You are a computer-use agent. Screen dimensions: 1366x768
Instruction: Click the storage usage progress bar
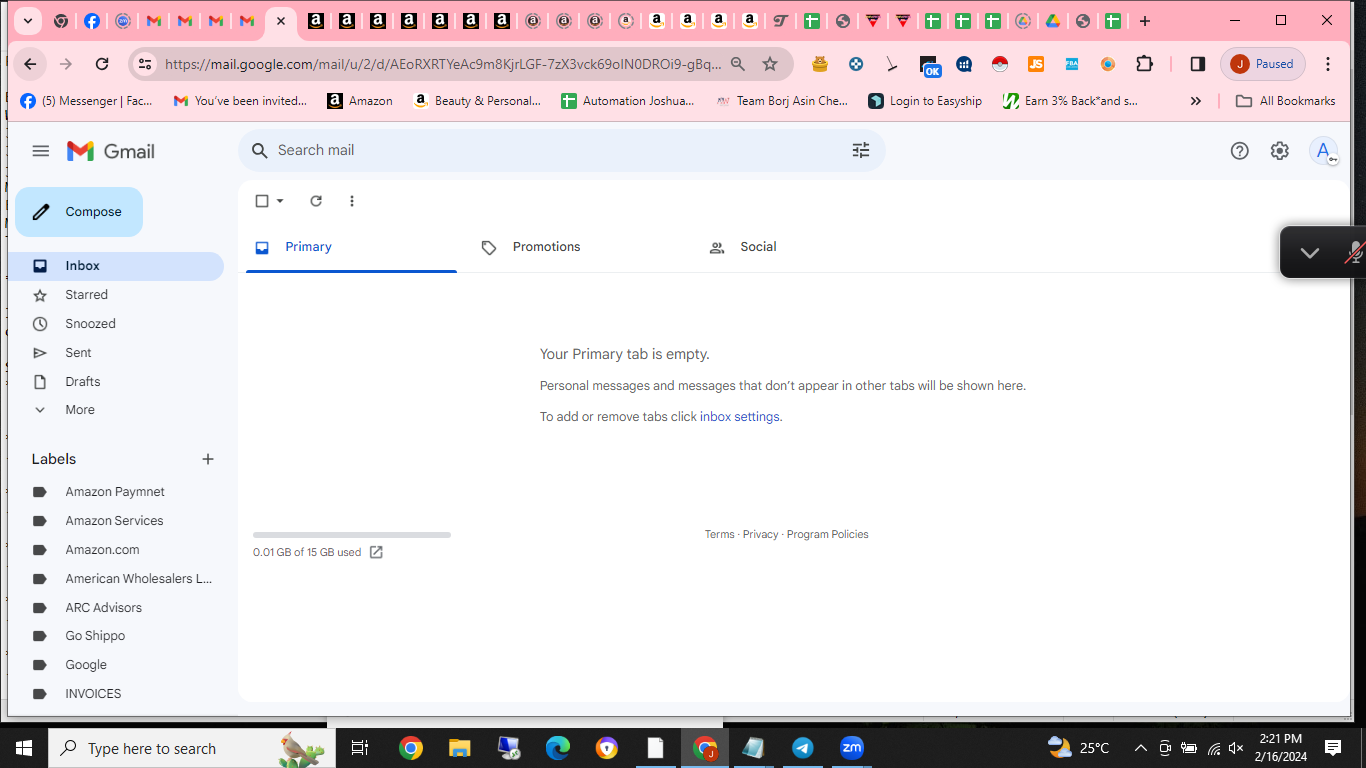click(352, 535)
